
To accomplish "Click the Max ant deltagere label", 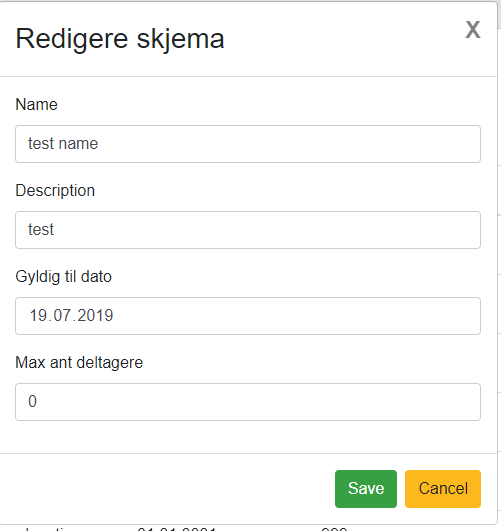I will 79,363.
